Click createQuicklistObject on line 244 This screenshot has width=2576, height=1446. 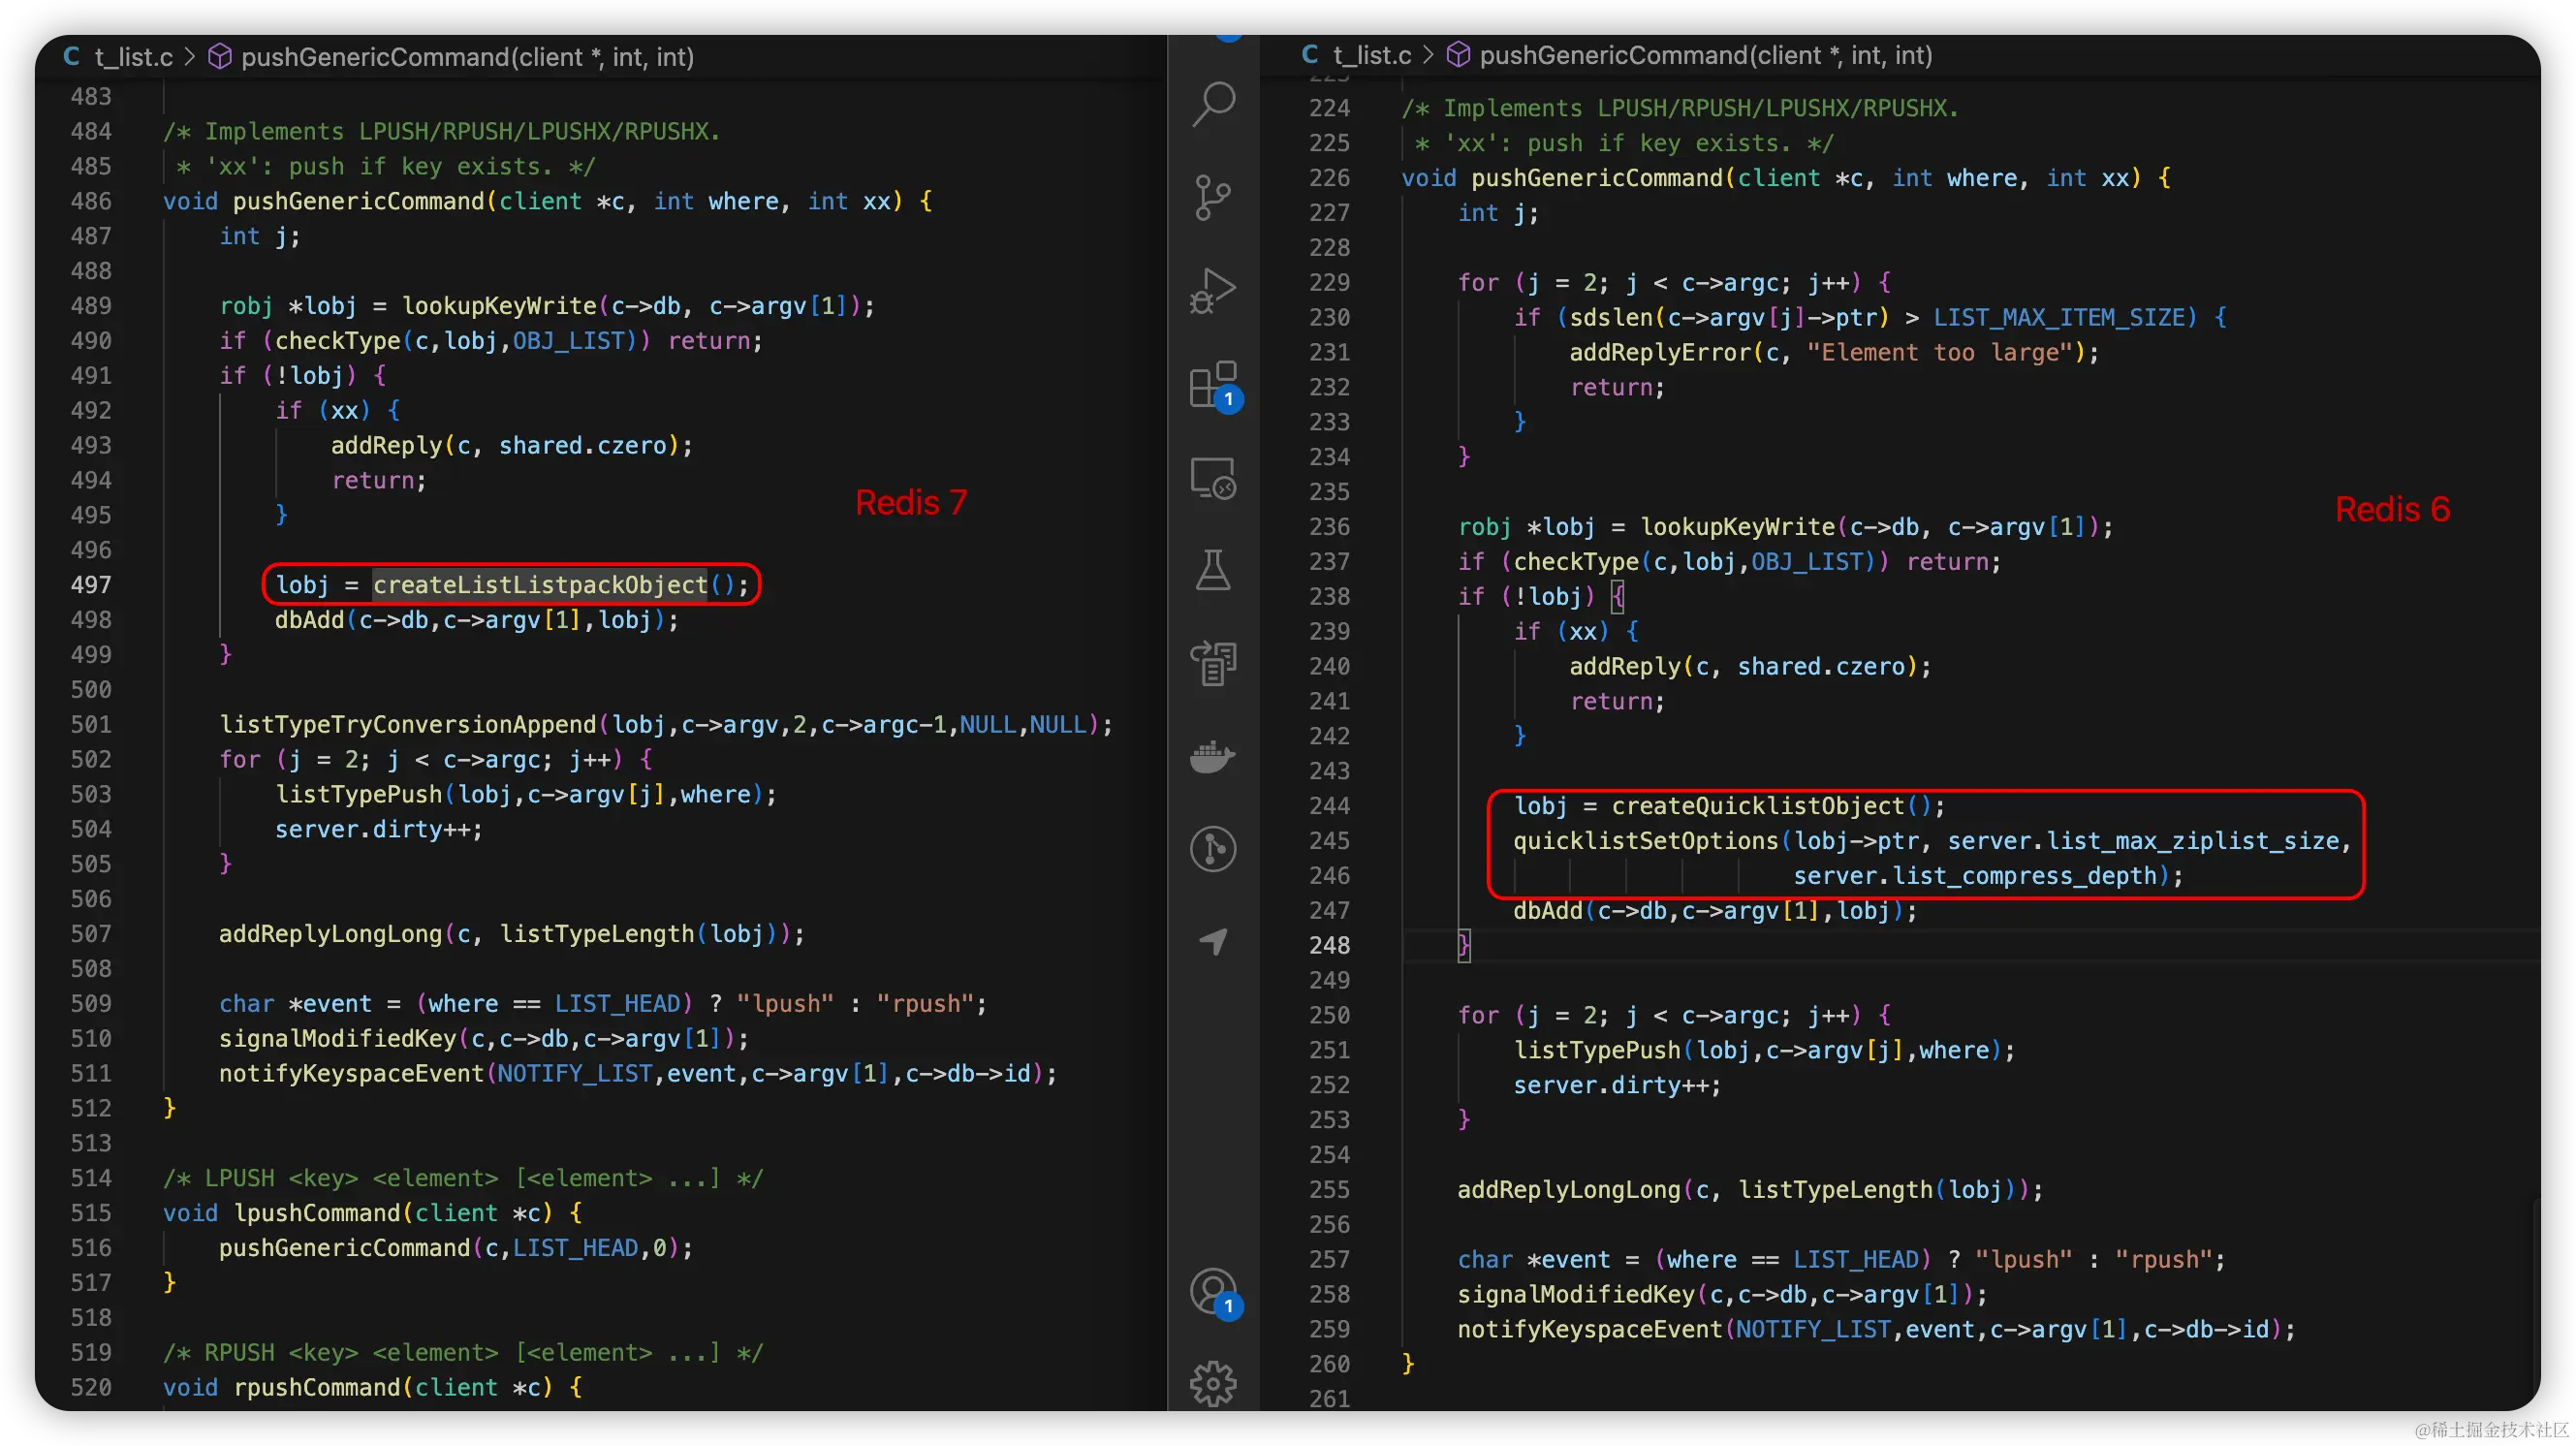point(1758,806)
